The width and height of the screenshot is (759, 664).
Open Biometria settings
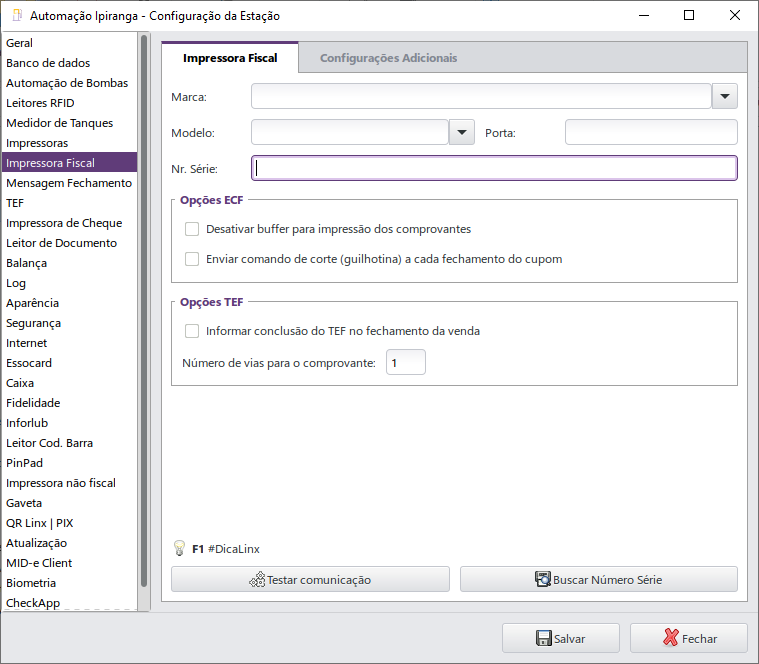(69, 583)
